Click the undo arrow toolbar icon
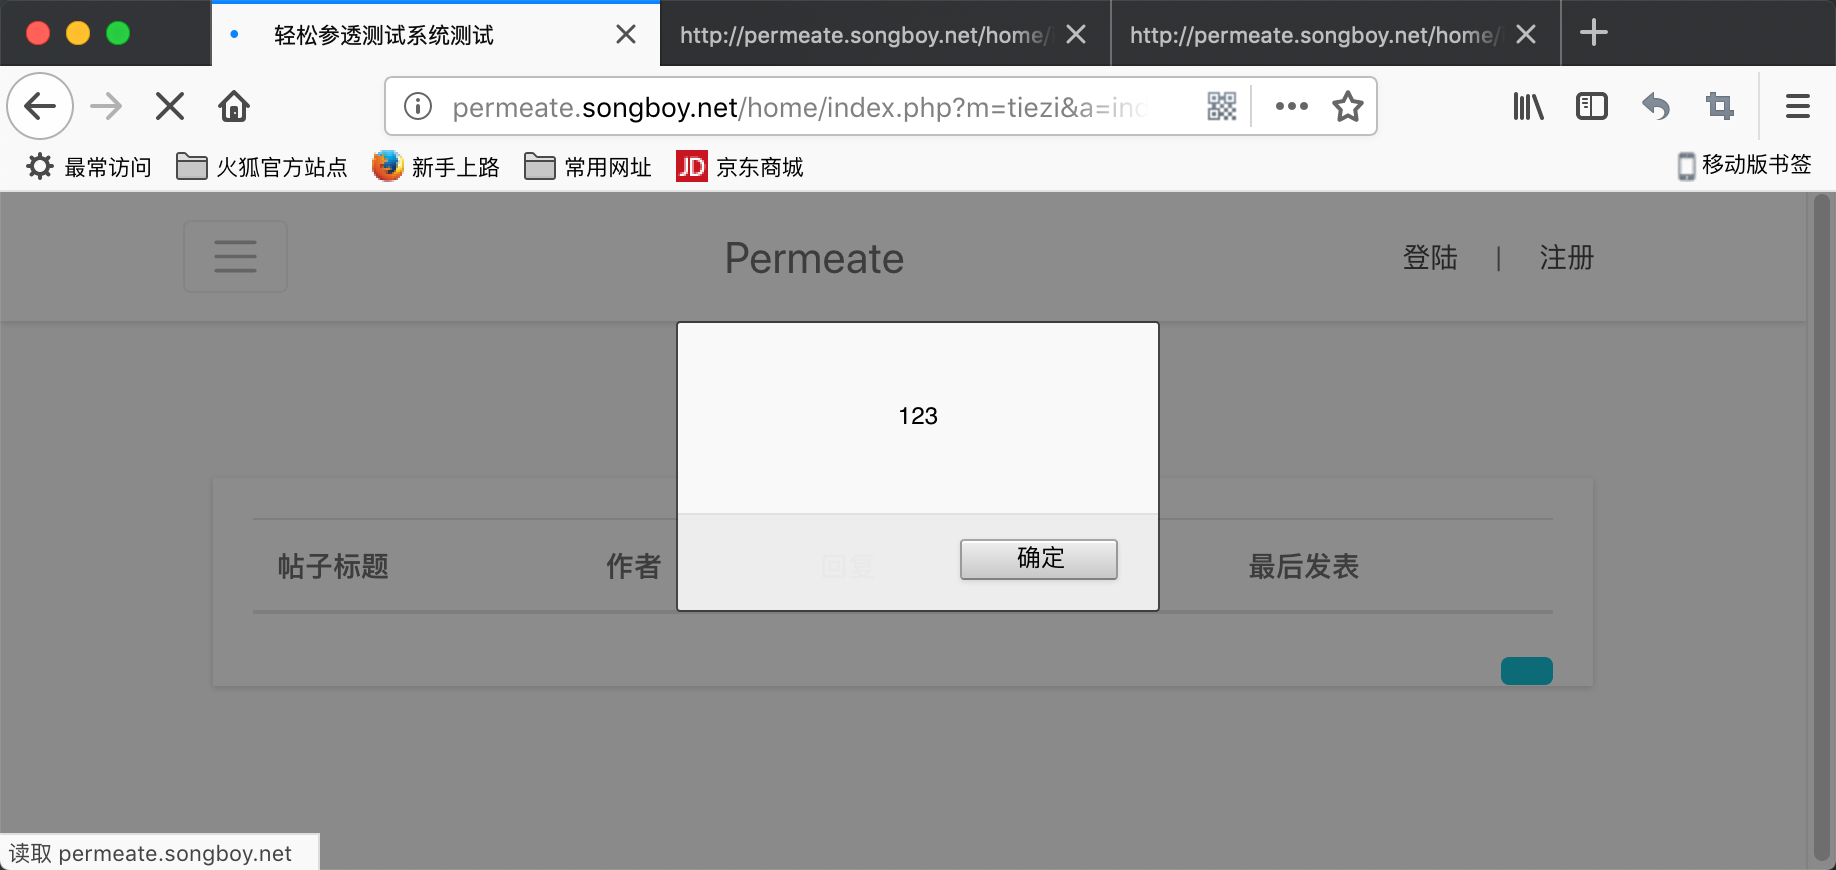Image resolution: width=1836 pixels, height=870 pixels. pyautogui.click(x=1655, y=106)
